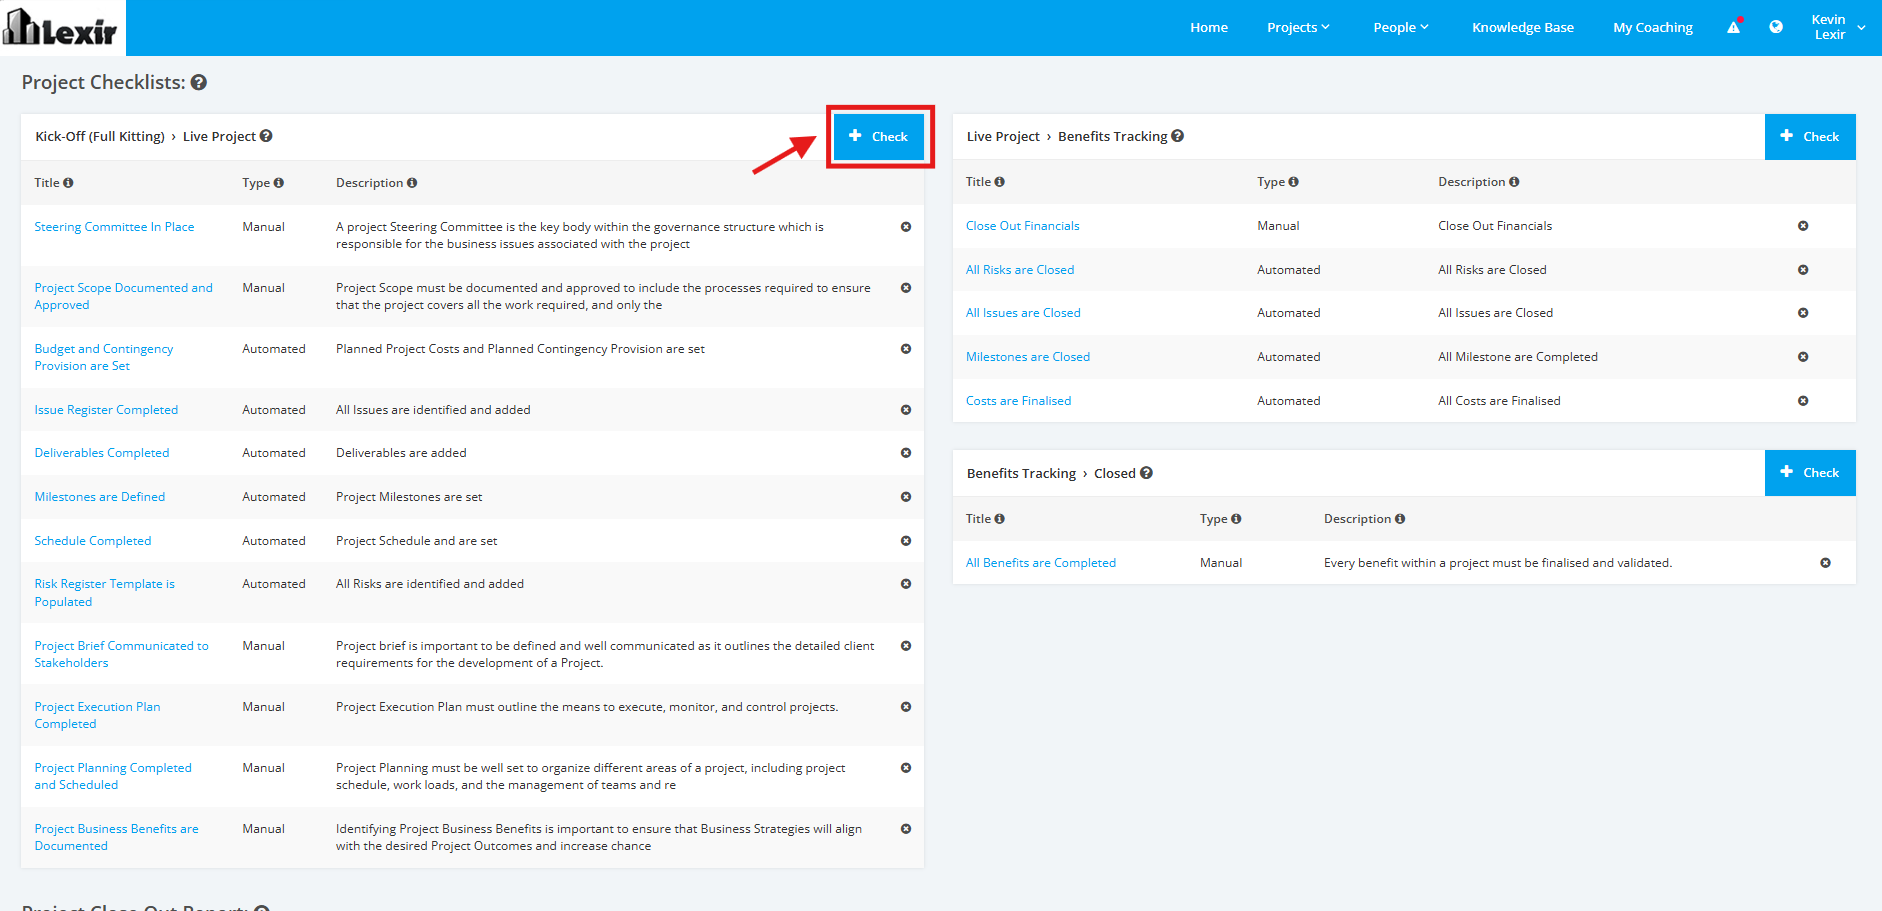Open Close Out Financials link
Image resolution: width=1882 pixels, height=911 pixels.
1023,226
